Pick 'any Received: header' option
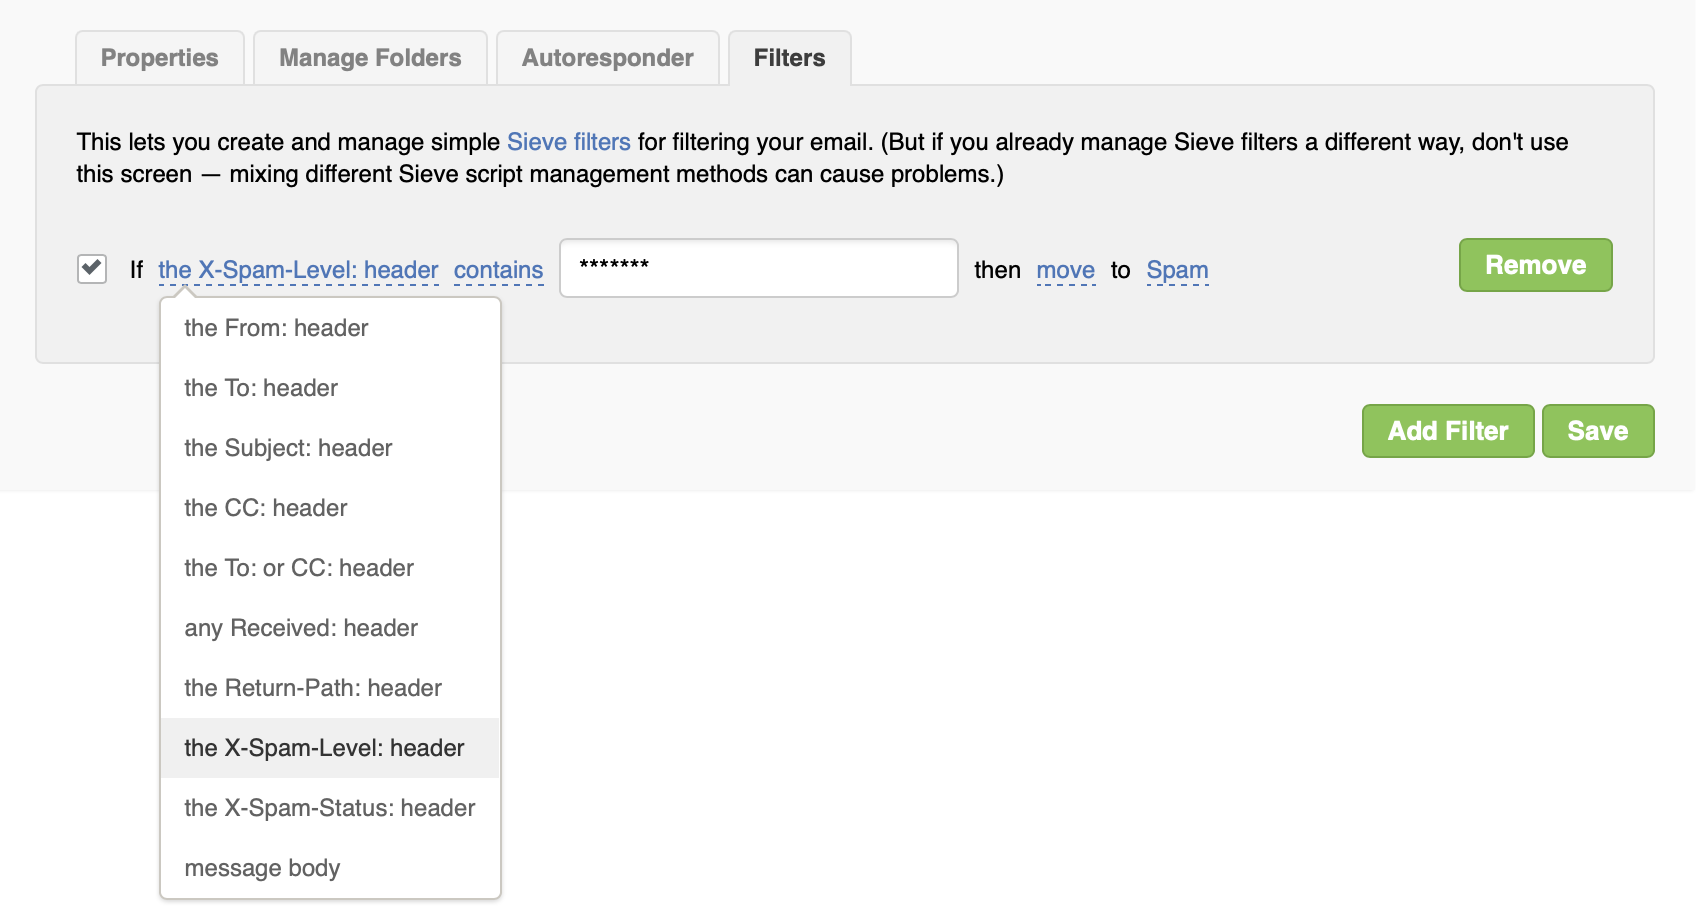Image resolution: width=1696 pixels, height=918 pixels. point(330,628)
